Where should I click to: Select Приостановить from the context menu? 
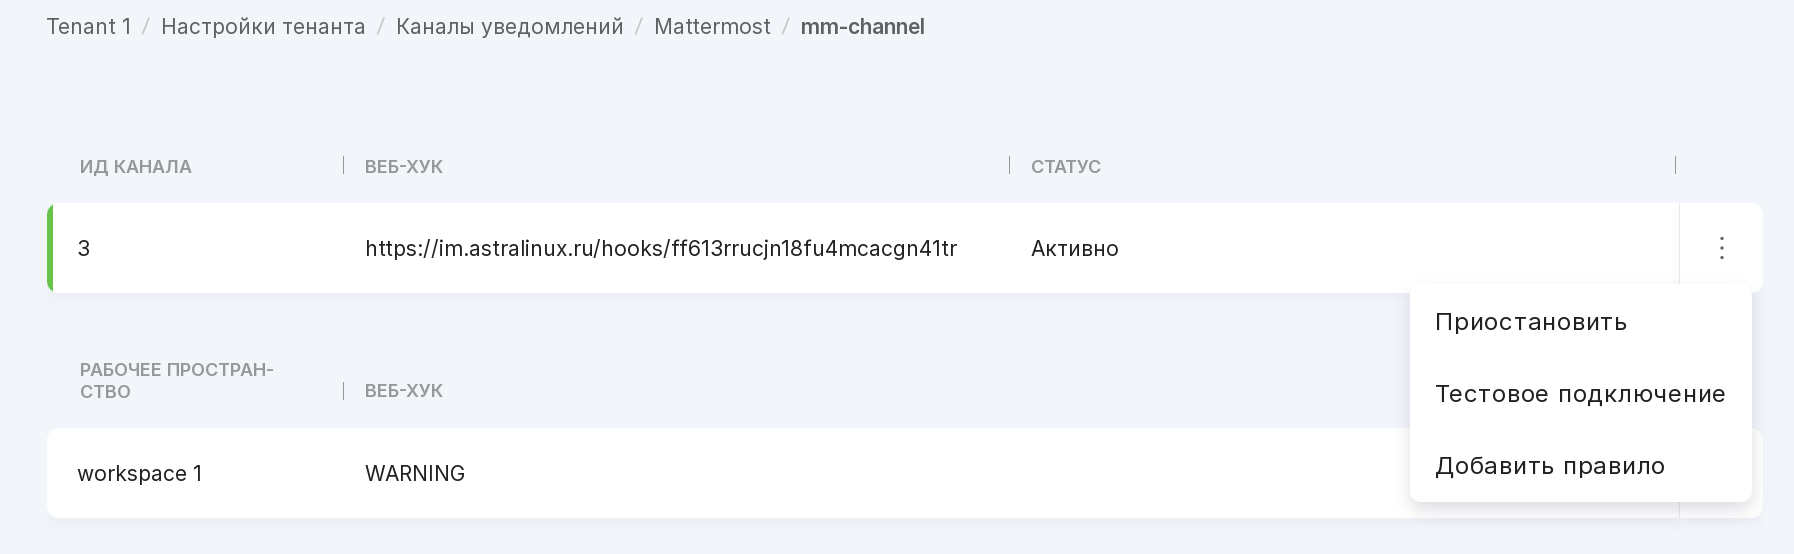coord(1530,322)
